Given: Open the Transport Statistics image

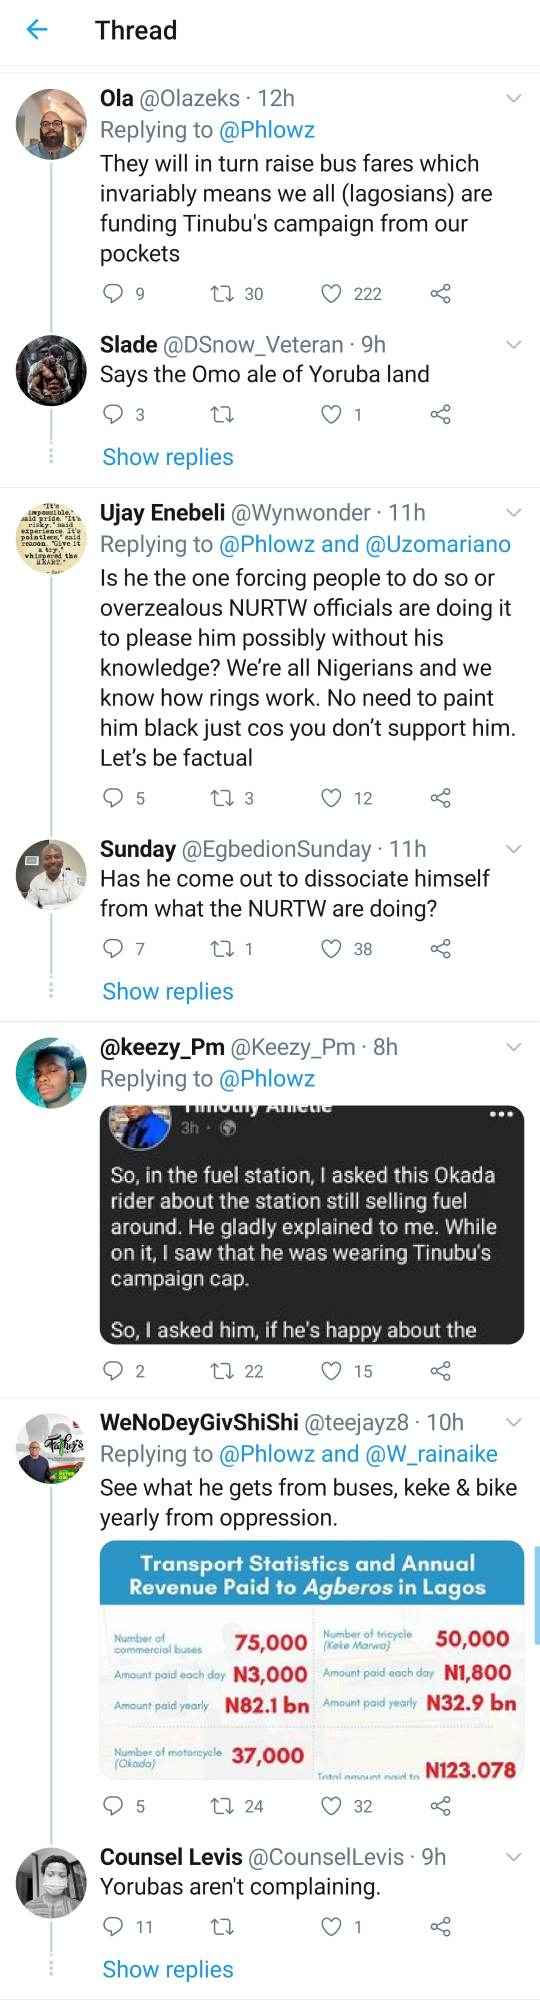Looking at the screenshot, I should [312, 1662].
